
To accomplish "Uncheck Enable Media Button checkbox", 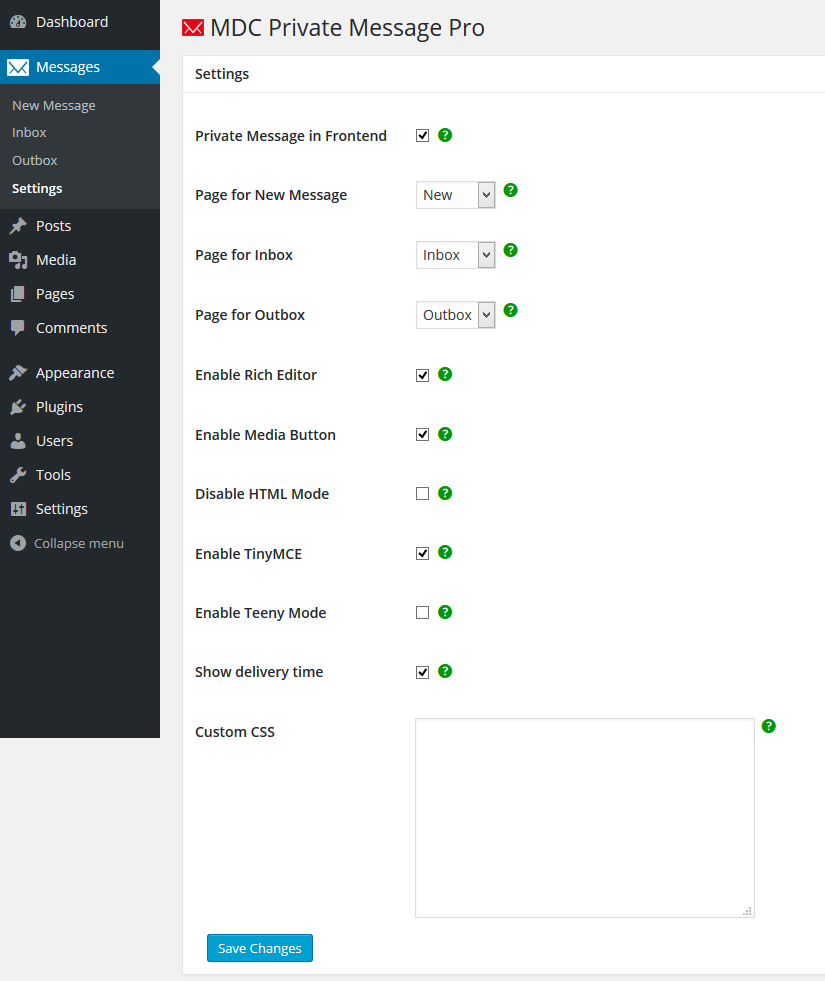I will tap(422, 434).
